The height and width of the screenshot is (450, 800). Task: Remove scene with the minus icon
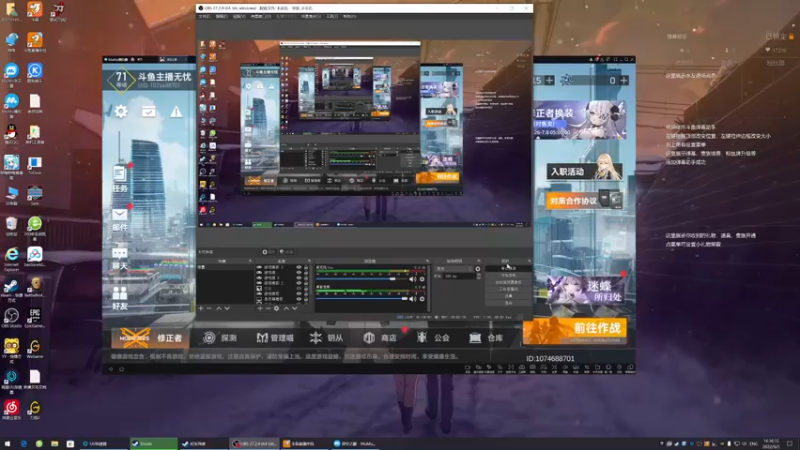point(209,308)
